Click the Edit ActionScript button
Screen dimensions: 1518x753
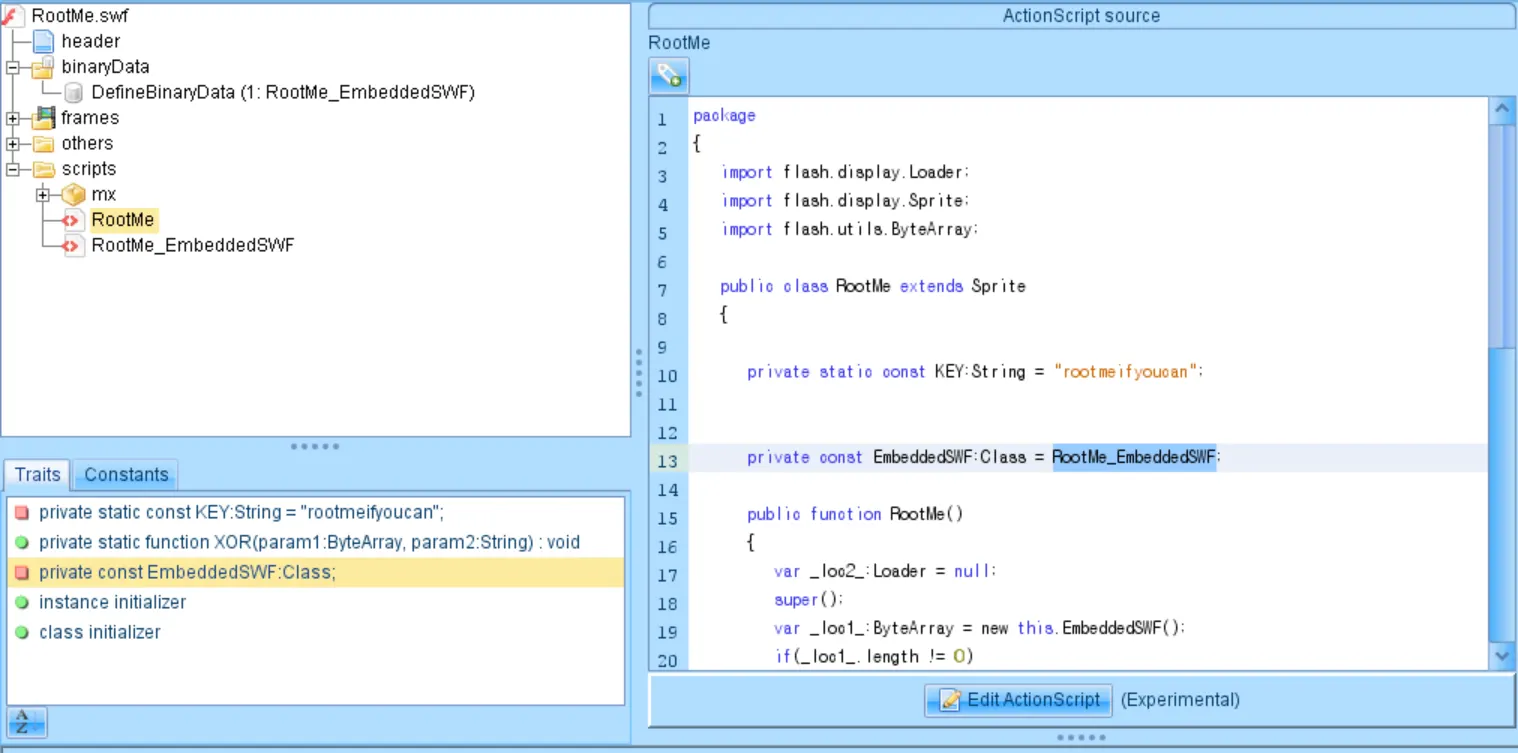tap(1018, 700)
